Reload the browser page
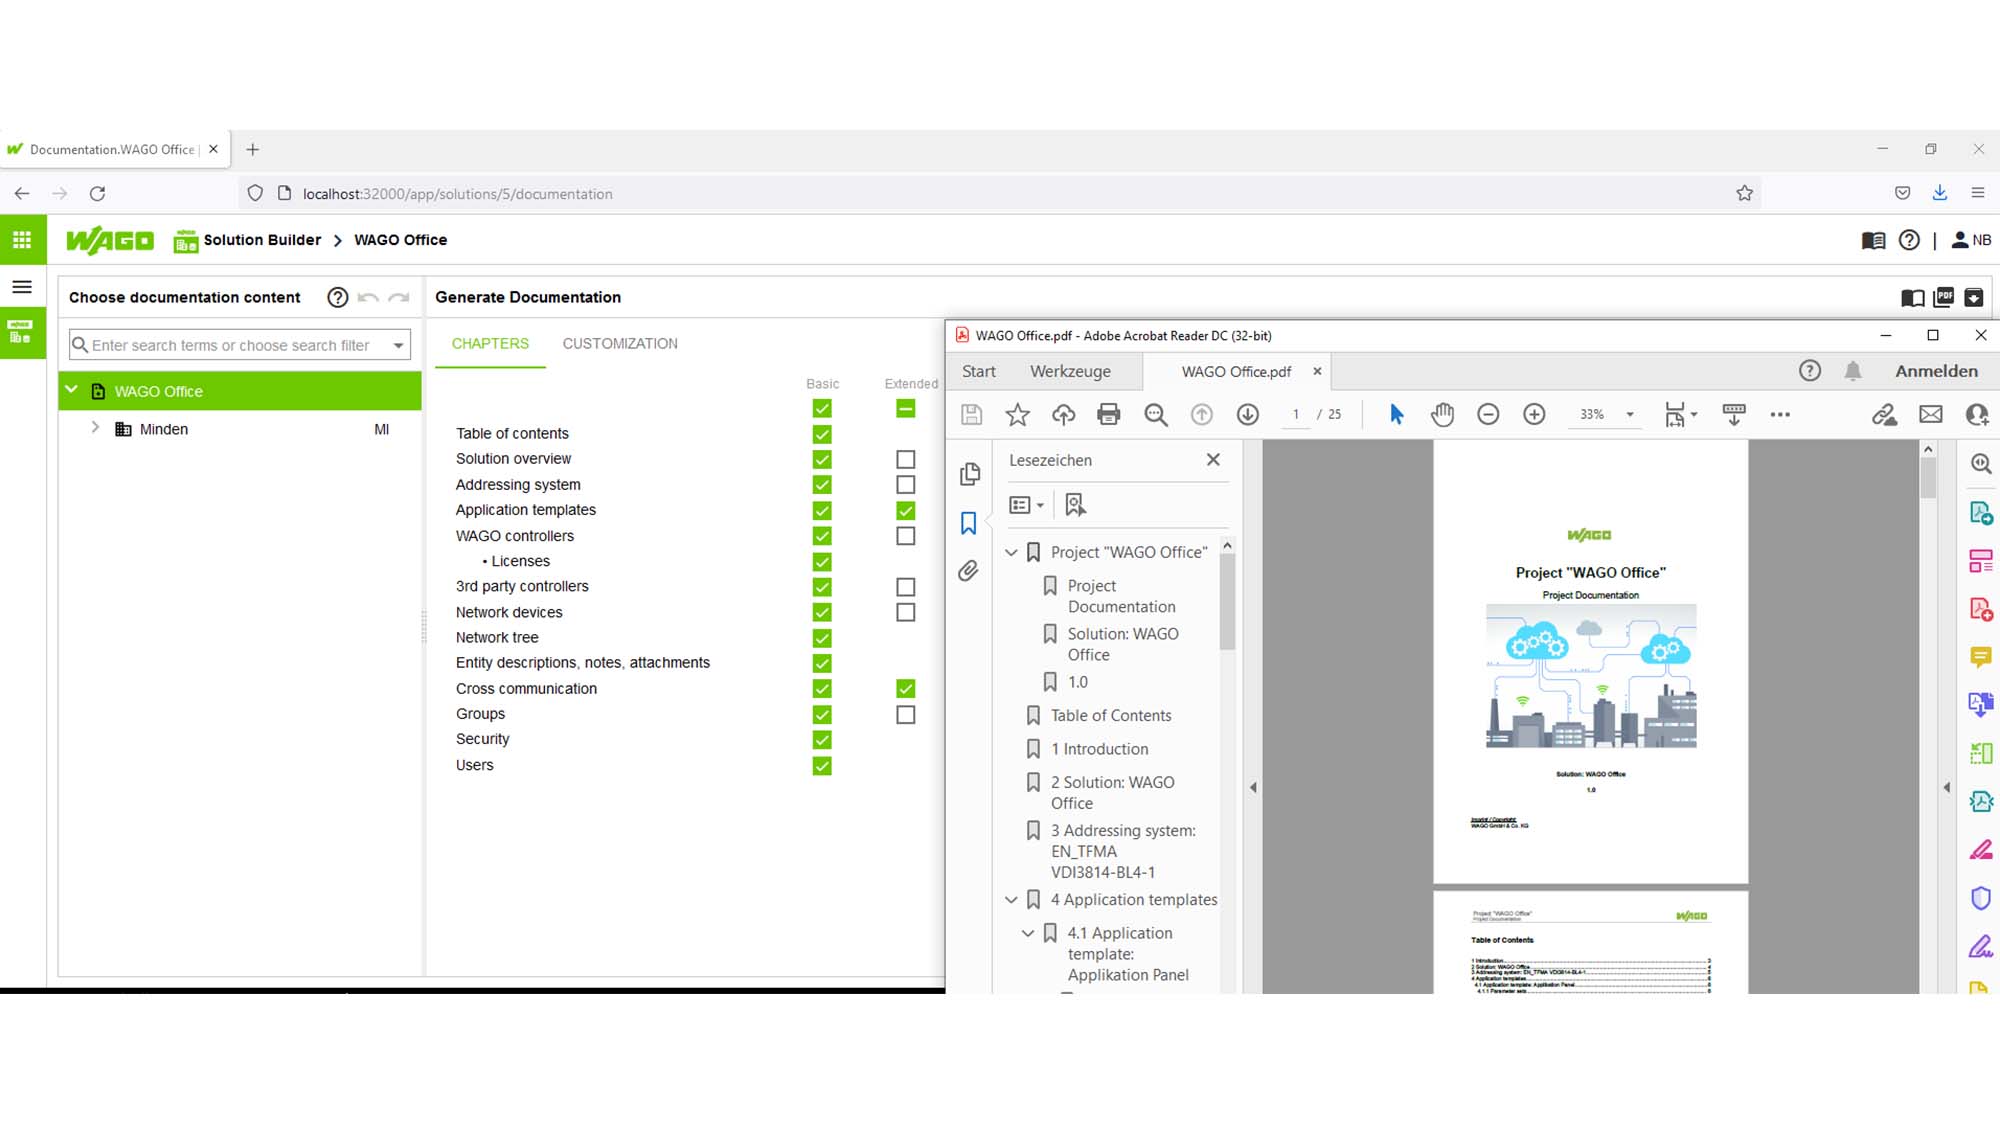 tap(97, 194)
